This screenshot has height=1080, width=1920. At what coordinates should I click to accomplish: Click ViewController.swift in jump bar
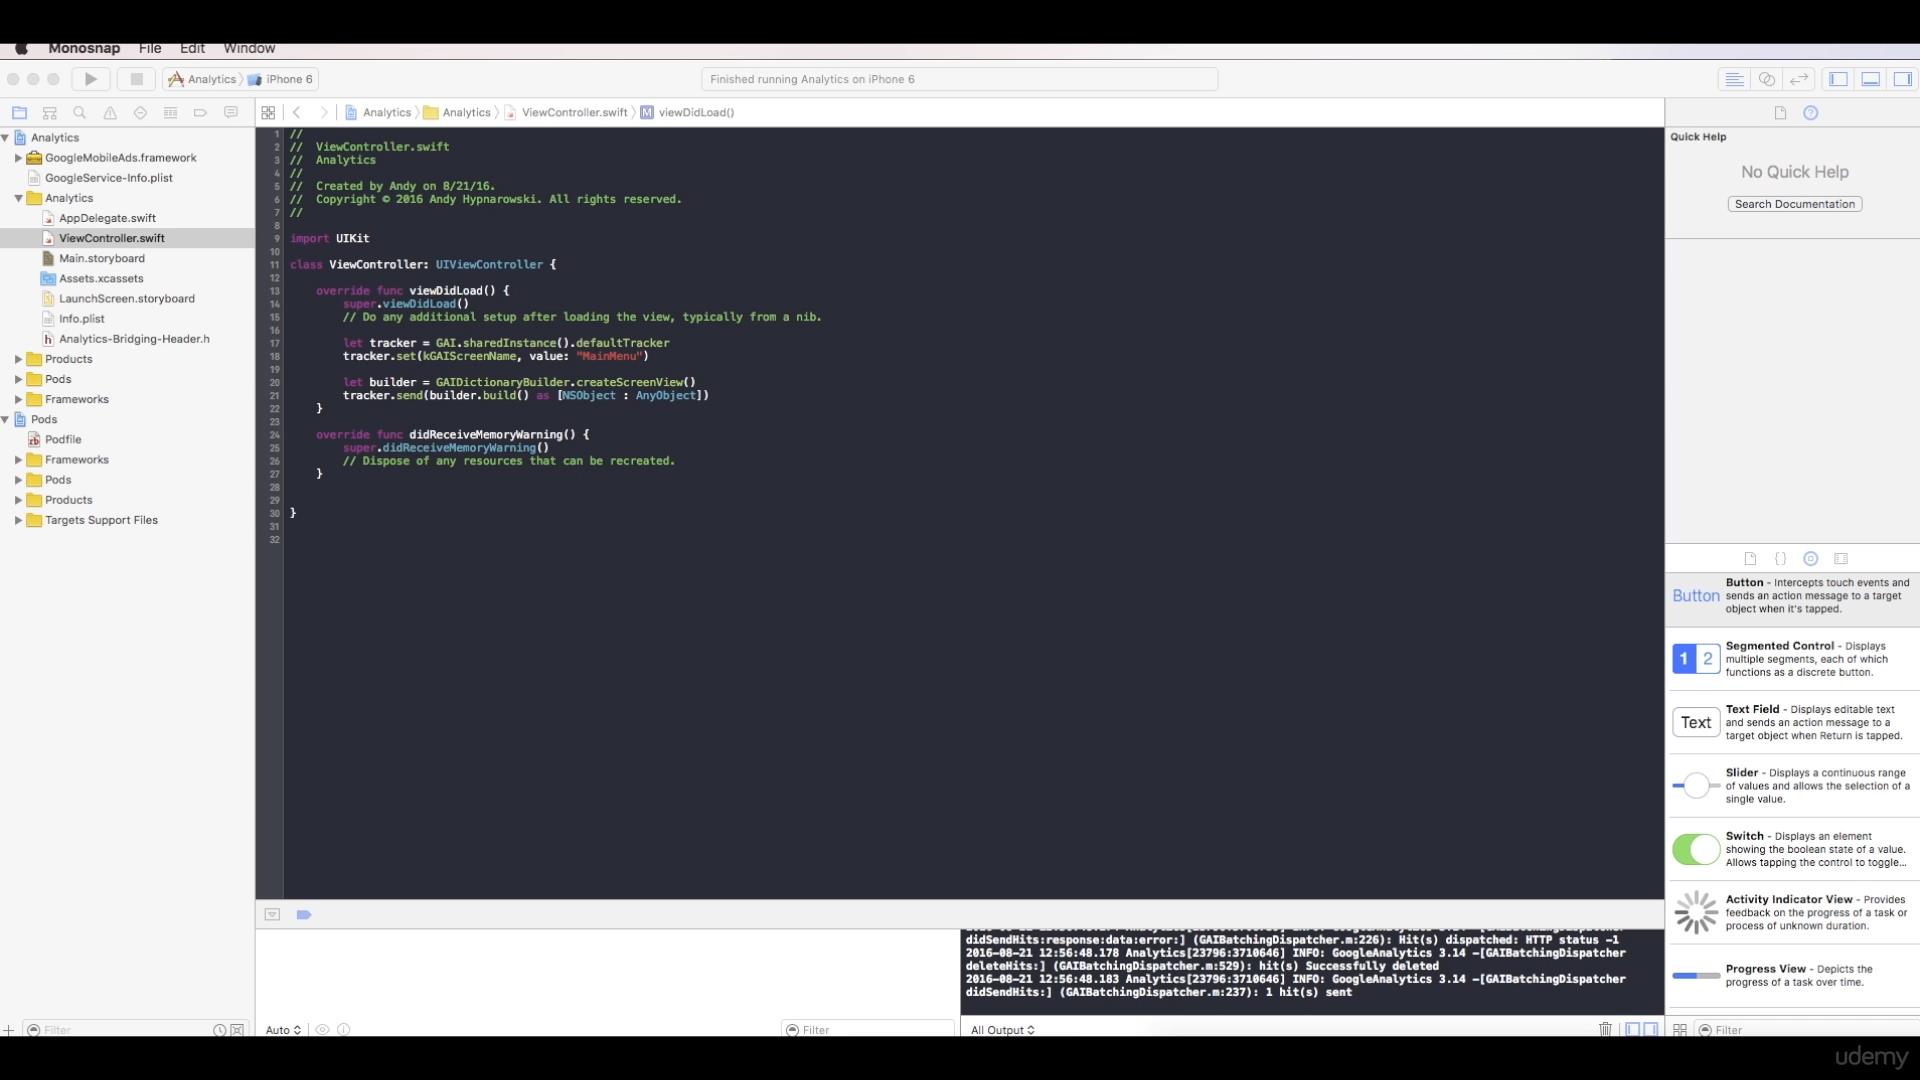(x=566, y=113)
